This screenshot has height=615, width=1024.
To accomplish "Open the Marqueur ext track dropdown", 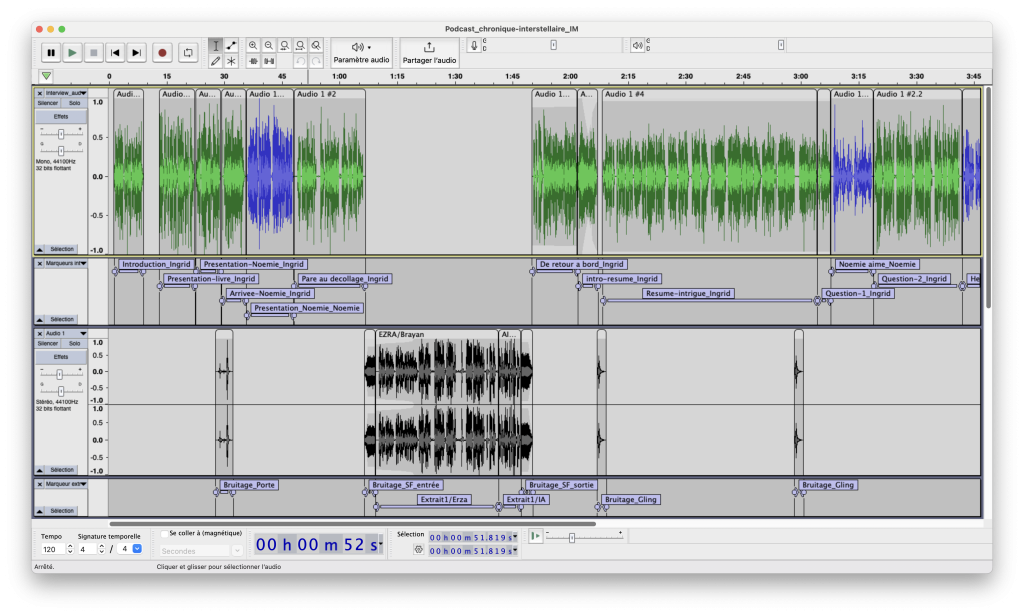I will point(65,484).
